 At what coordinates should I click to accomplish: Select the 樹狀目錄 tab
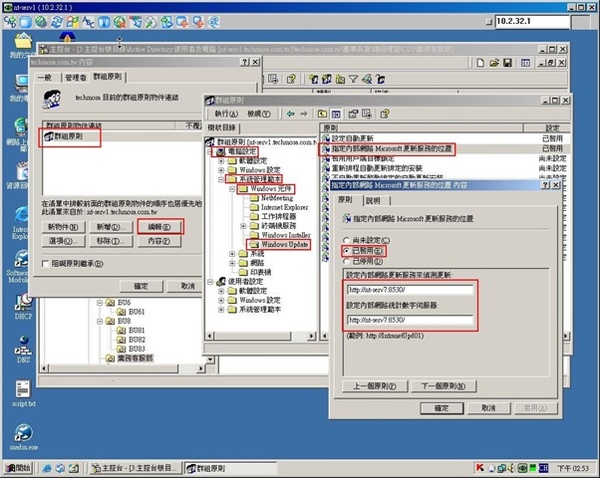pos(222,127)
